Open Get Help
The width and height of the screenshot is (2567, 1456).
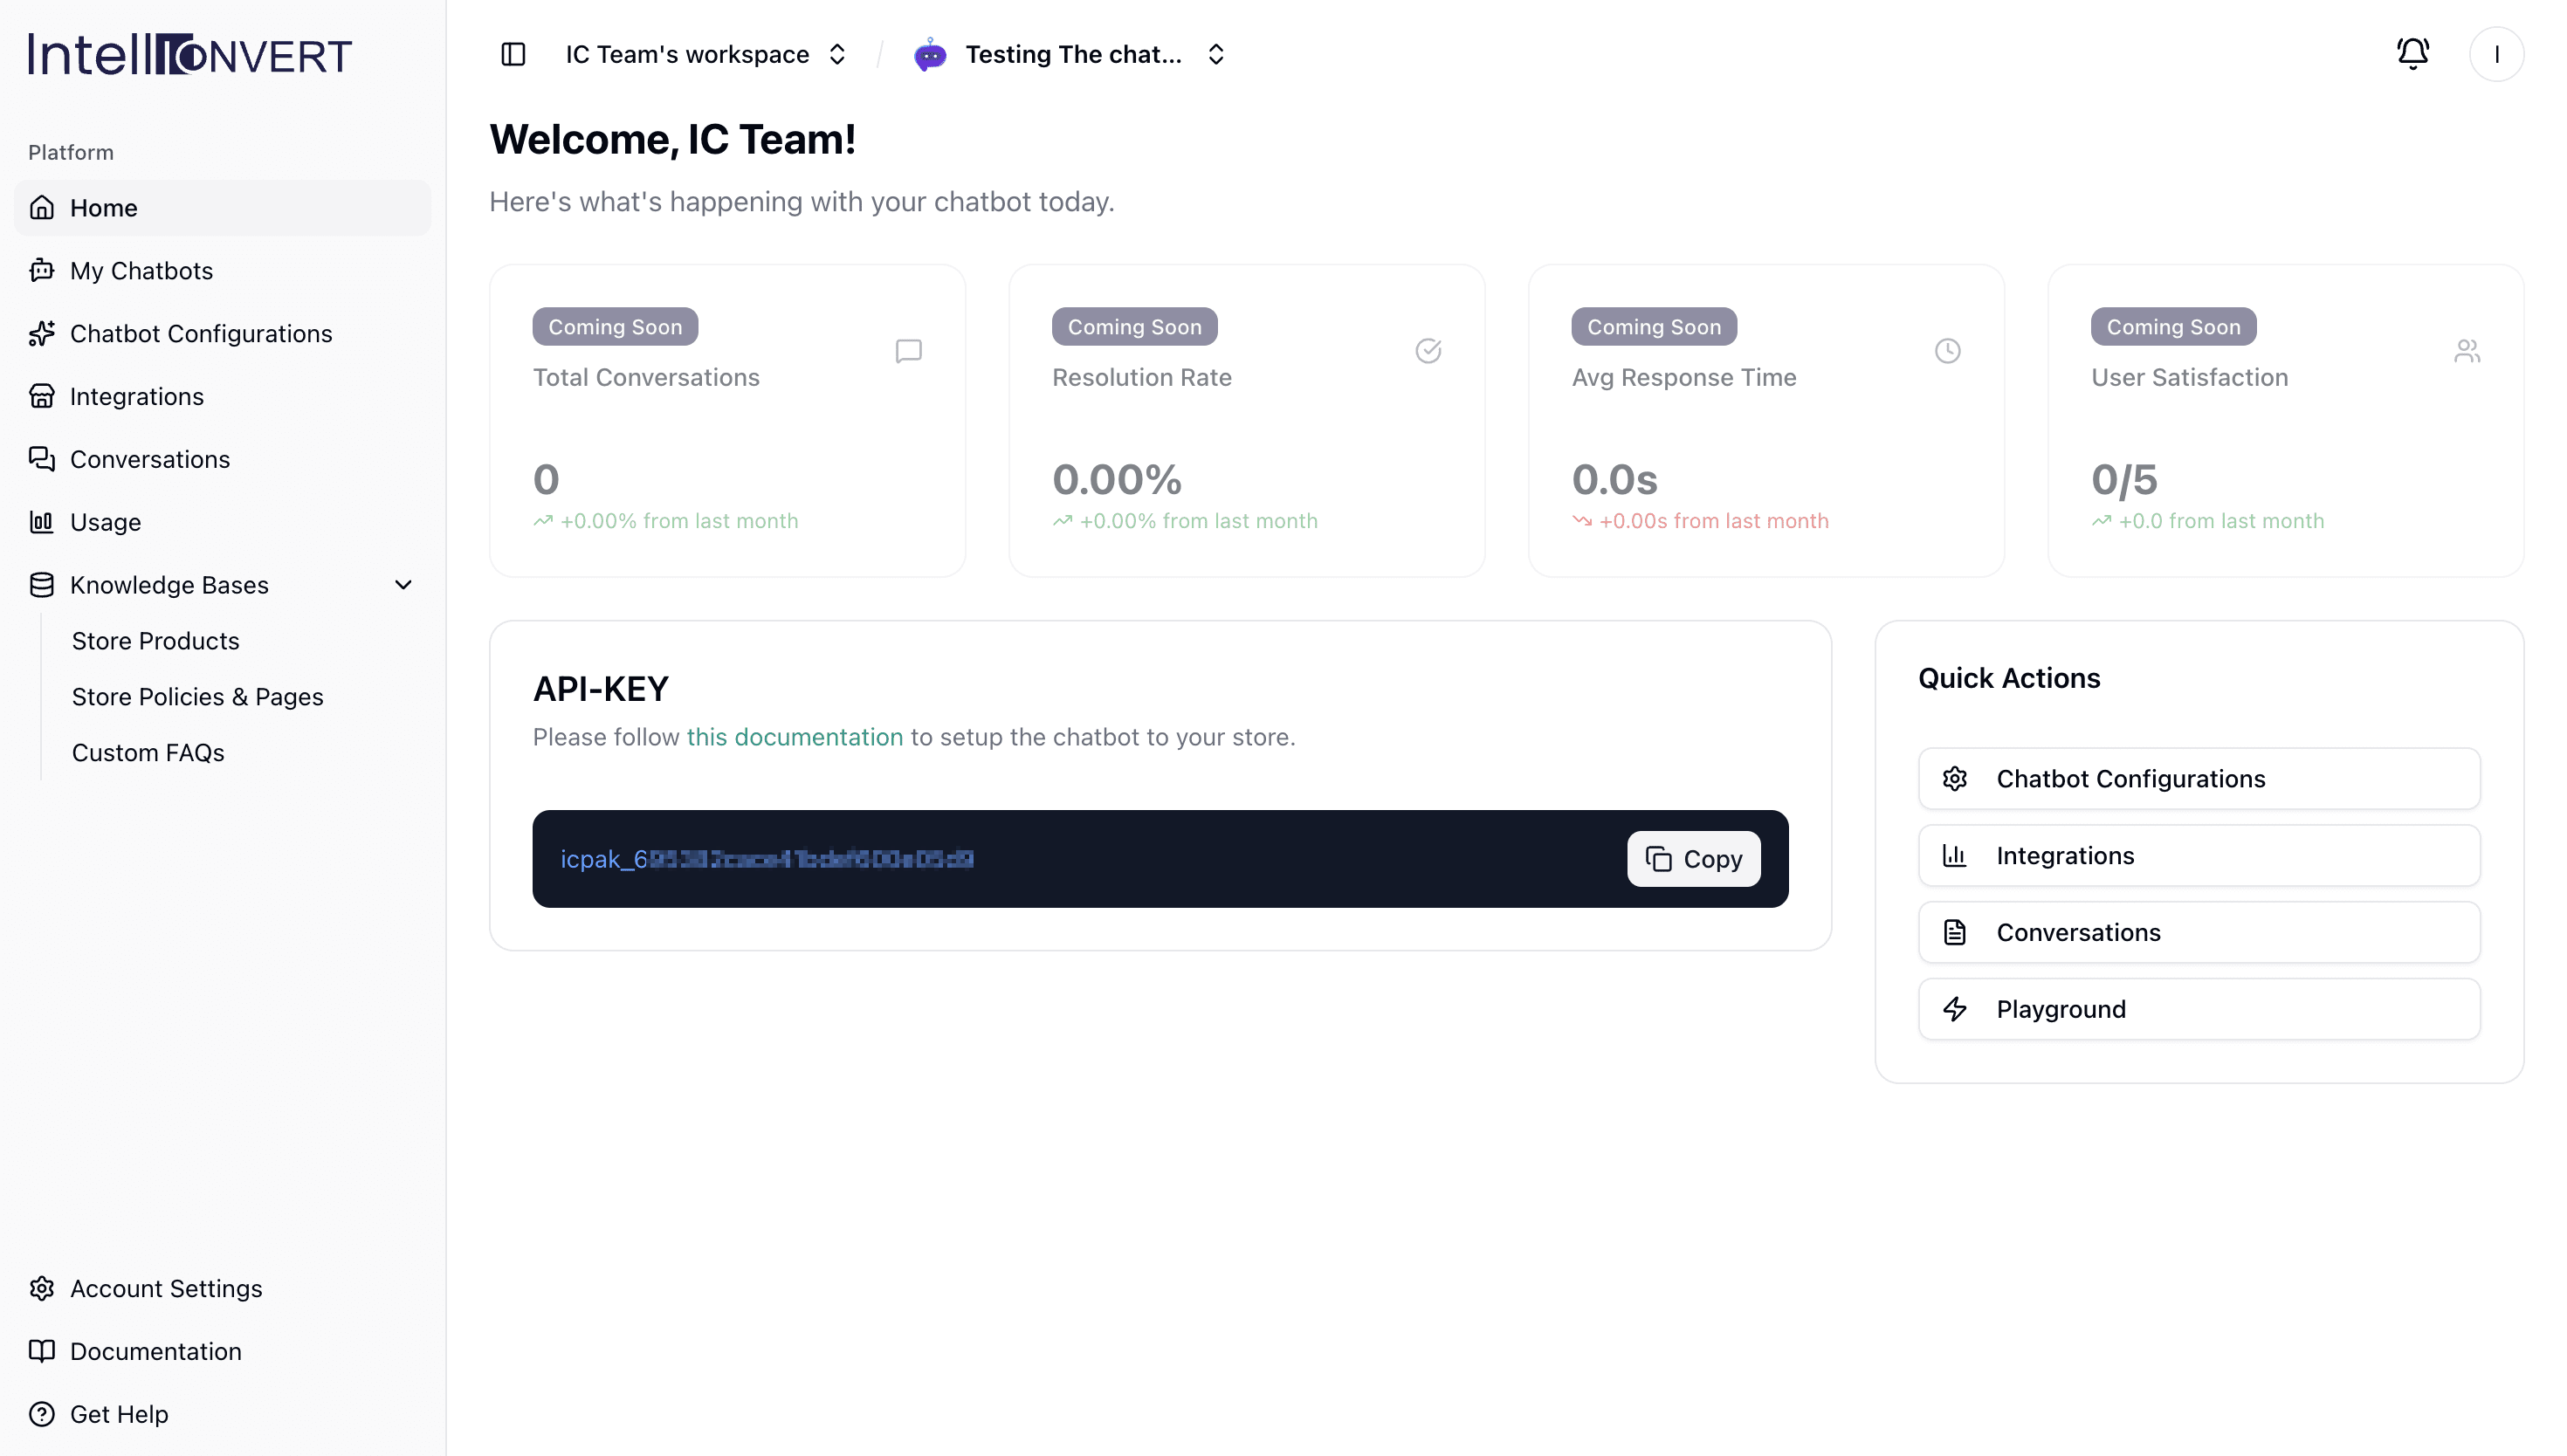point(222,1414)
